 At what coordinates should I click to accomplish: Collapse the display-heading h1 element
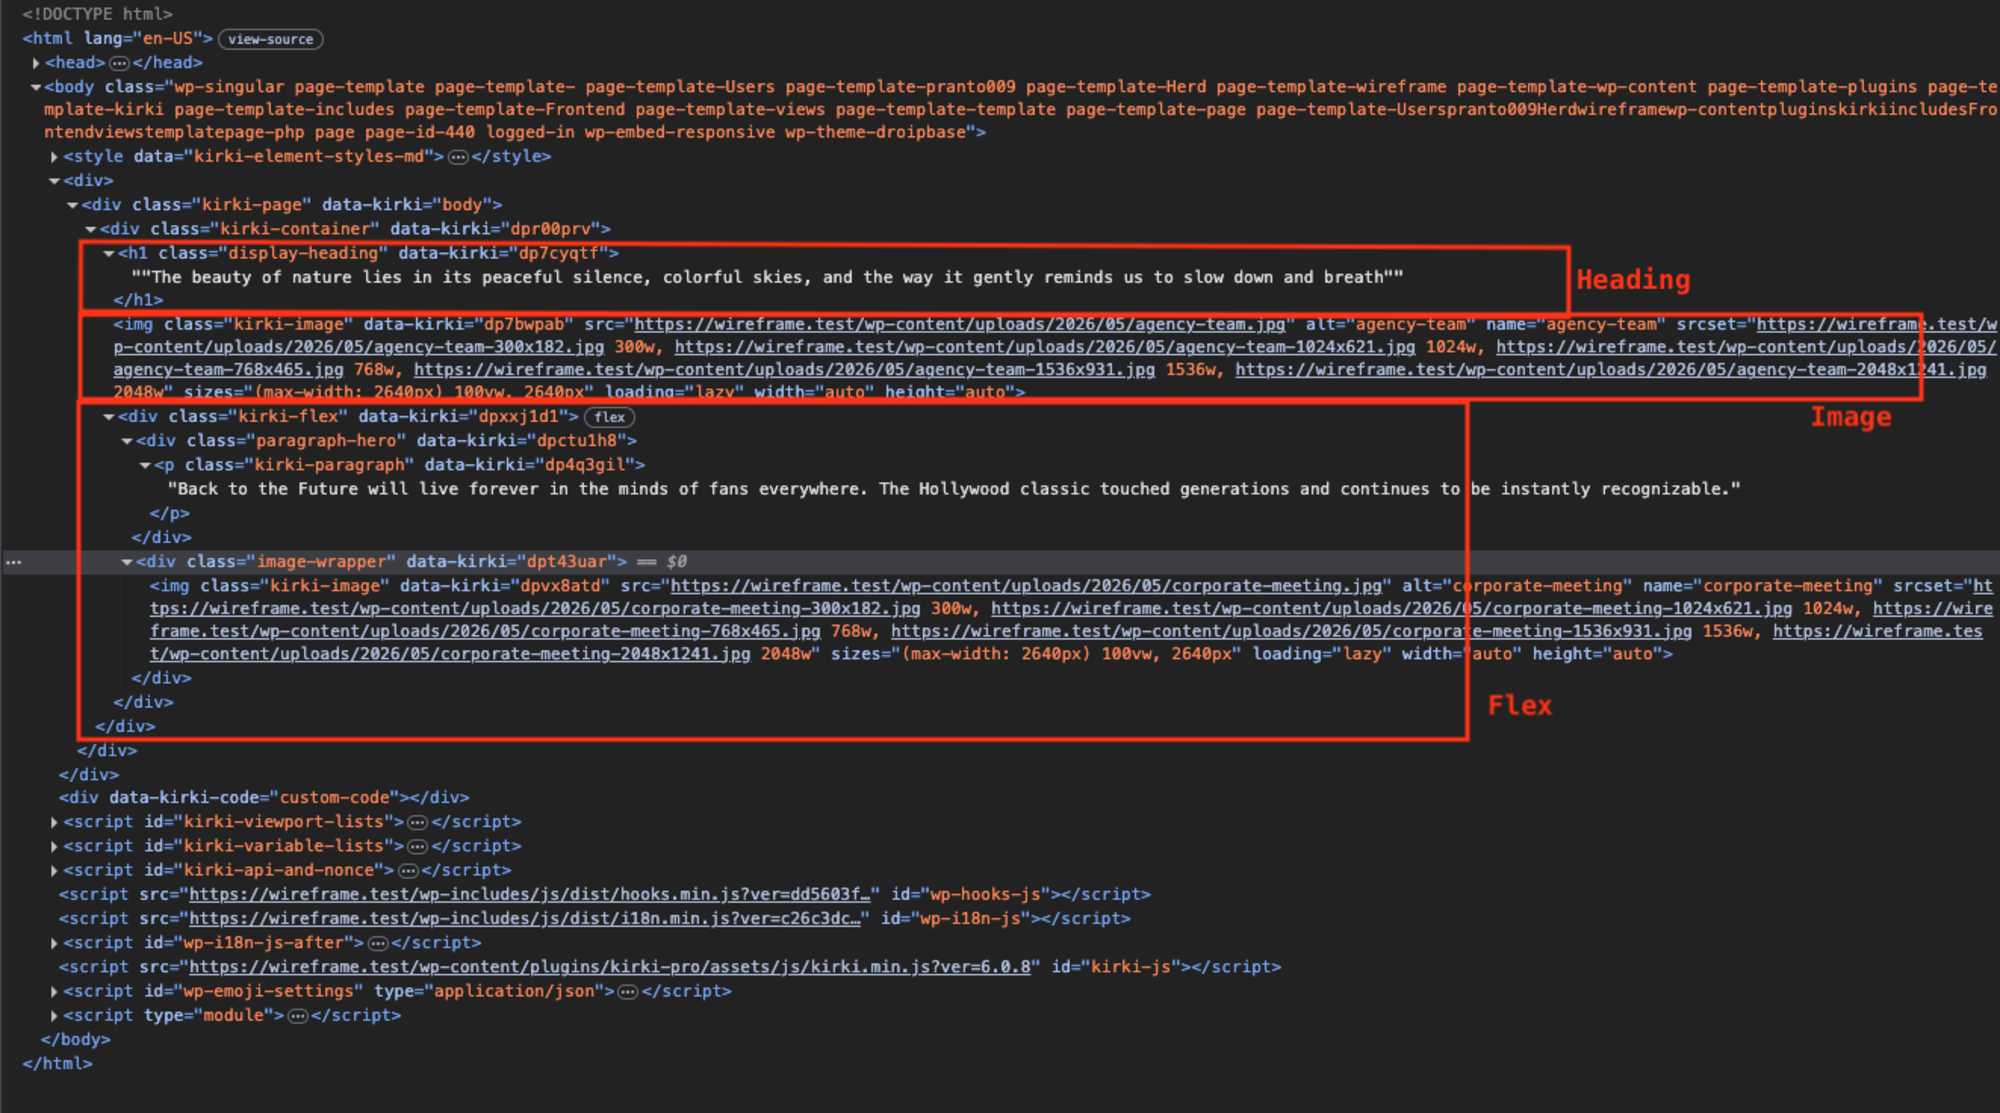coord(109,254)
